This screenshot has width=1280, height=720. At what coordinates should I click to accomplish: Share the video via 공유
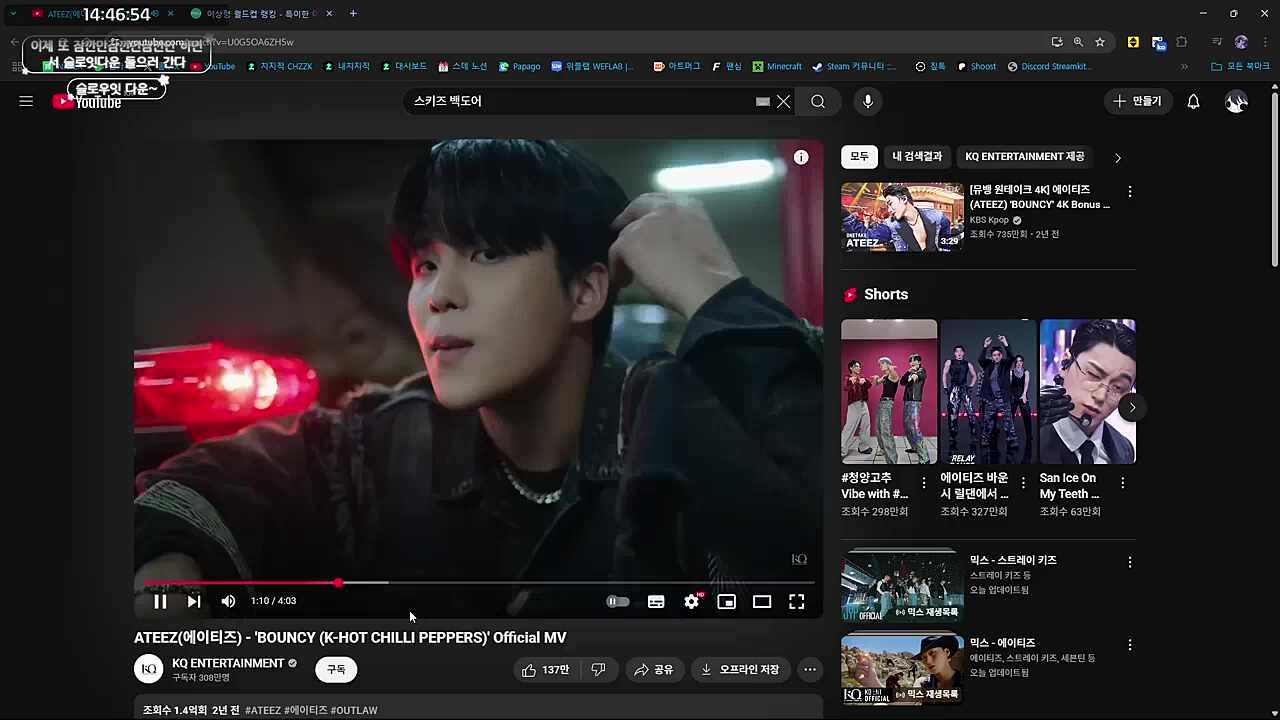[654, 669]
